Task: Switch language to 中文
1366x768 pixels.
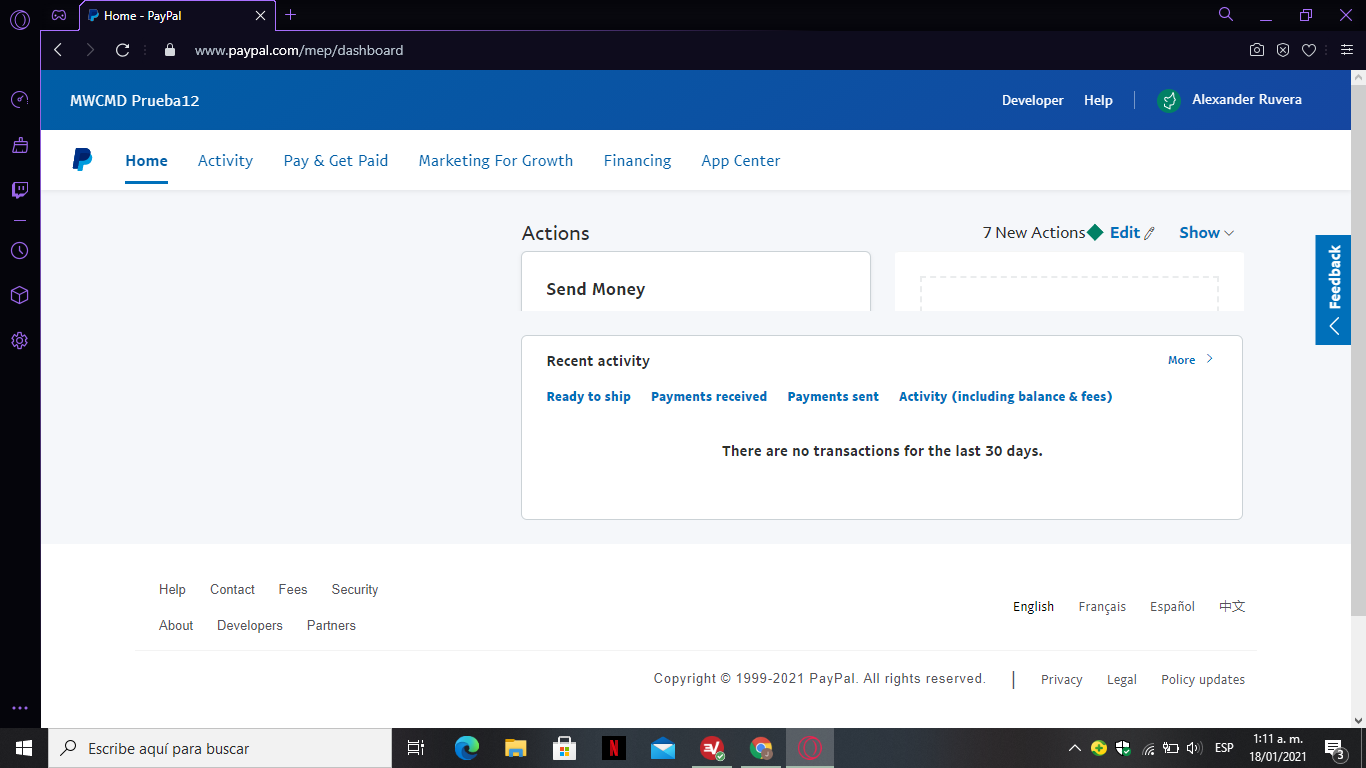Action: click(1232, 606)
